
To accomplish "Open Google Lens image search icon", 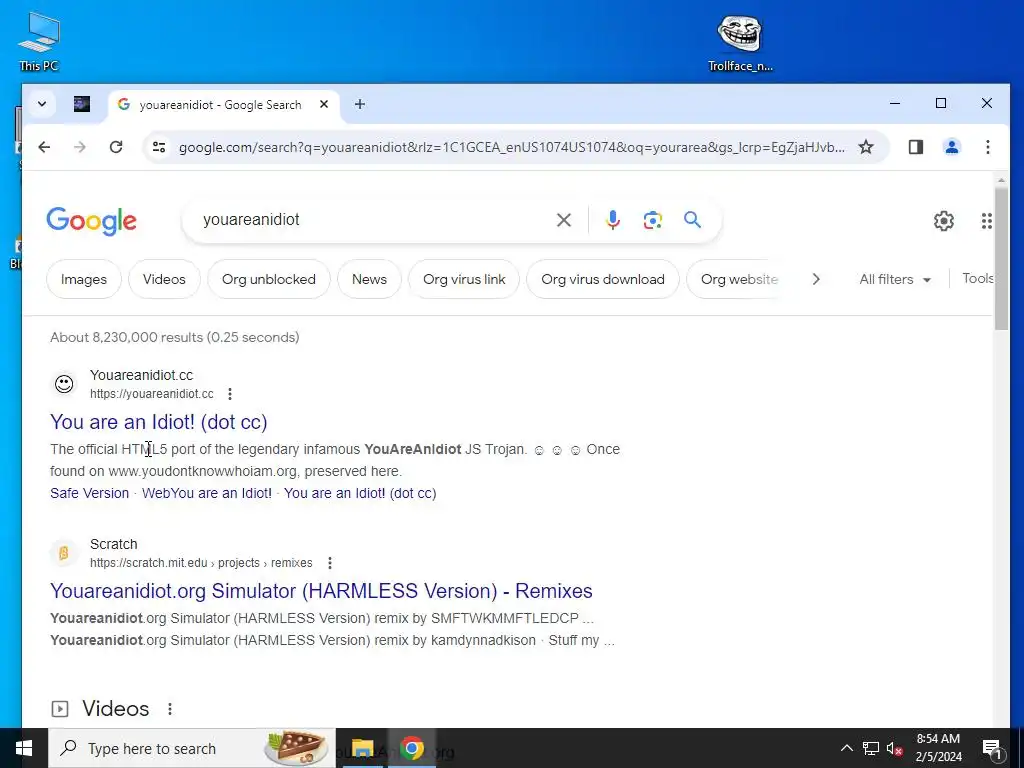I will pos(652,220).
